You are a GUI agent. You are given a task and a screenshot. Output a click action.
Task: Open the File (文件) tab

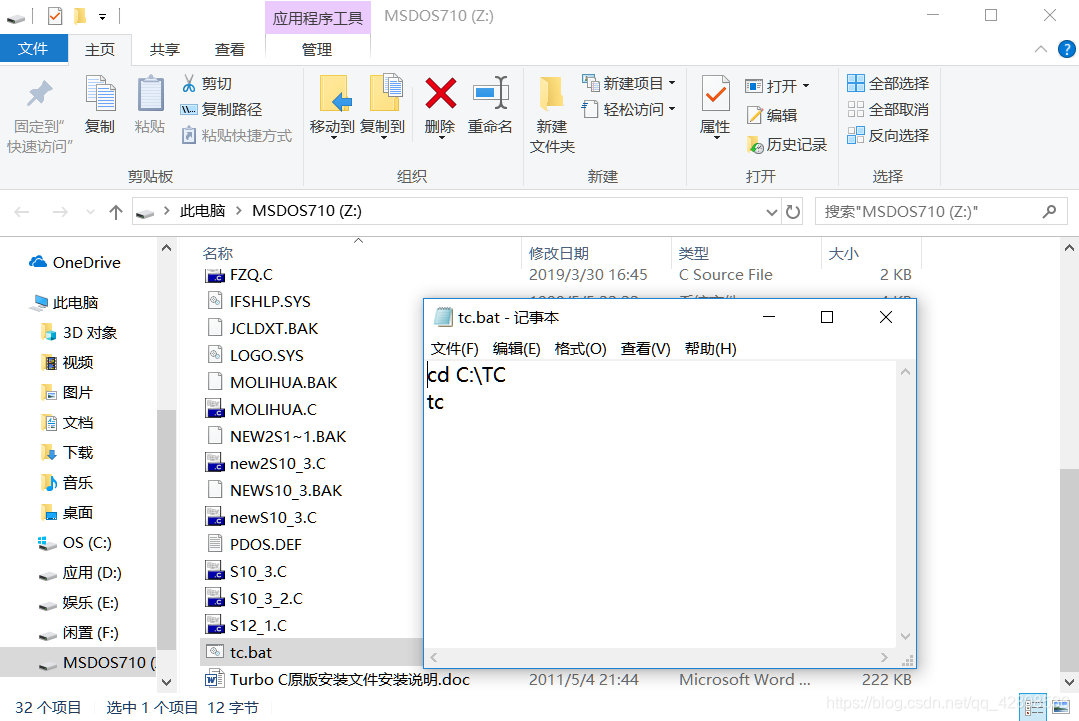pos(33,49)
